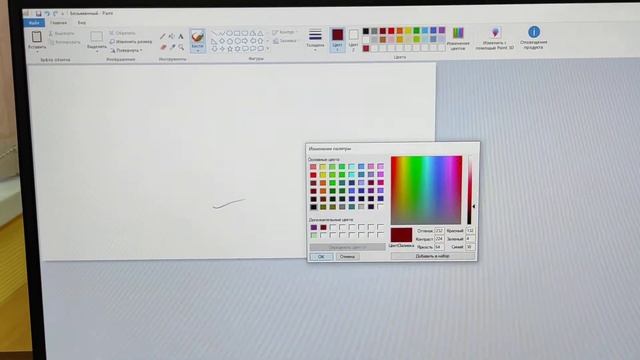
Task: Click the Blue (Синий) value field
Action: (470, 247)
